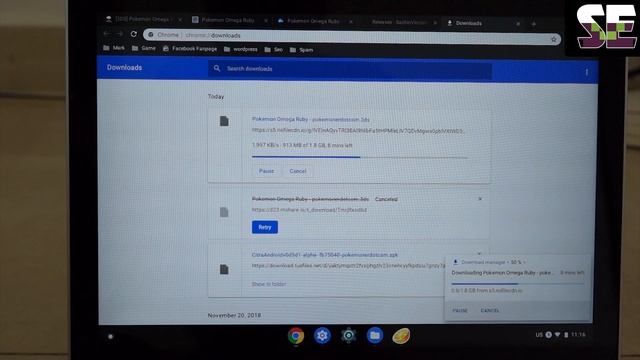Reload the page with the refresh icon
The width and height of the screenshot is (640, 360).
point(133,34)
